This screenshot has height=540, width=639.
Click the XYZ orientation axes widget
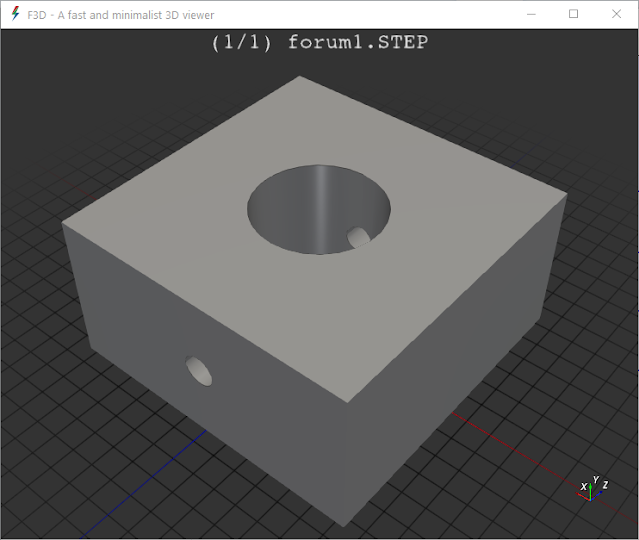tap(593, 489)
